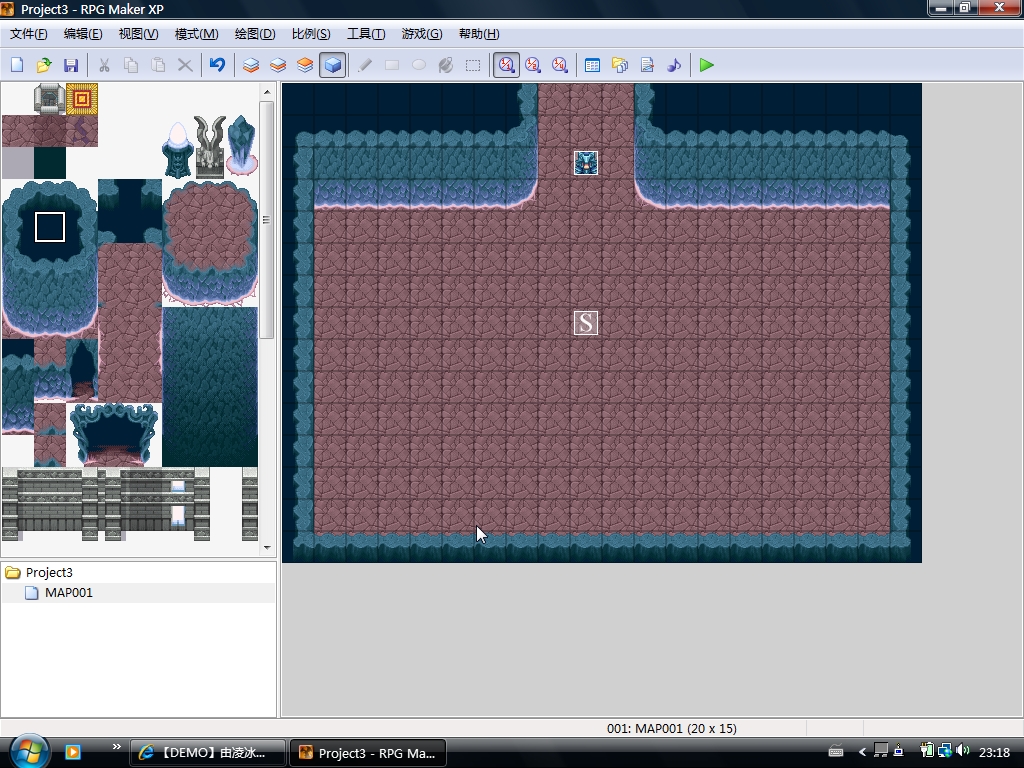This screenshot has height=768, width=1024.
Task: Open the Database icon in the toolbar
Action: click(x=592, y=65)
